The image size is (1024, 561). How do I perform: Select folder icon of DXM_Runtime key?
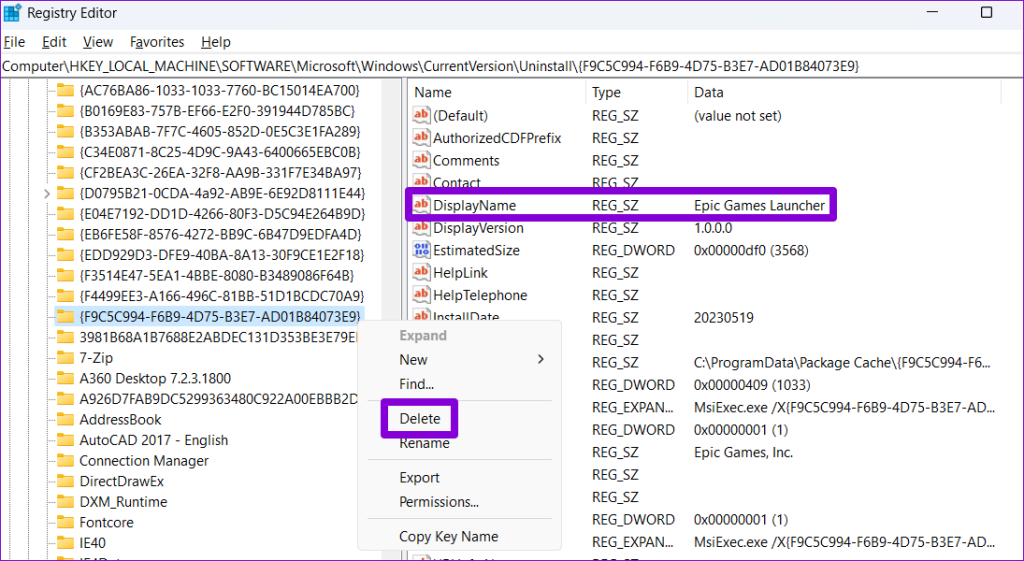tap(65, 502)
